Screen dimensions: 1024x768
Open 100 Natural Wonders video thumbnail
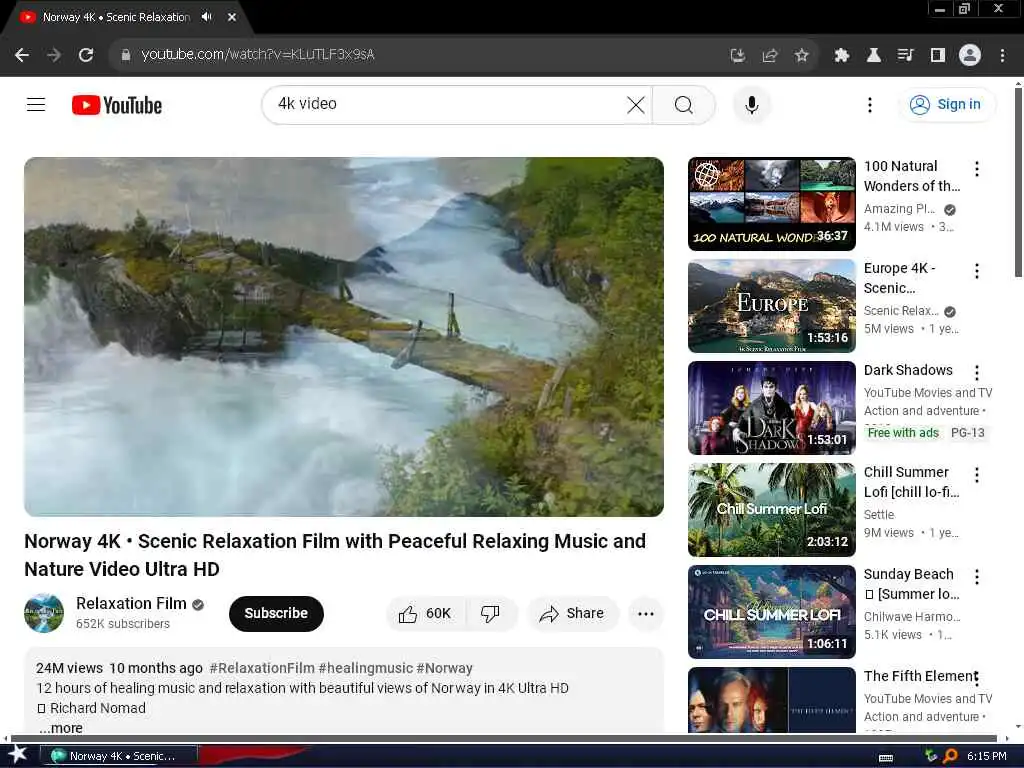coord(771,204)
